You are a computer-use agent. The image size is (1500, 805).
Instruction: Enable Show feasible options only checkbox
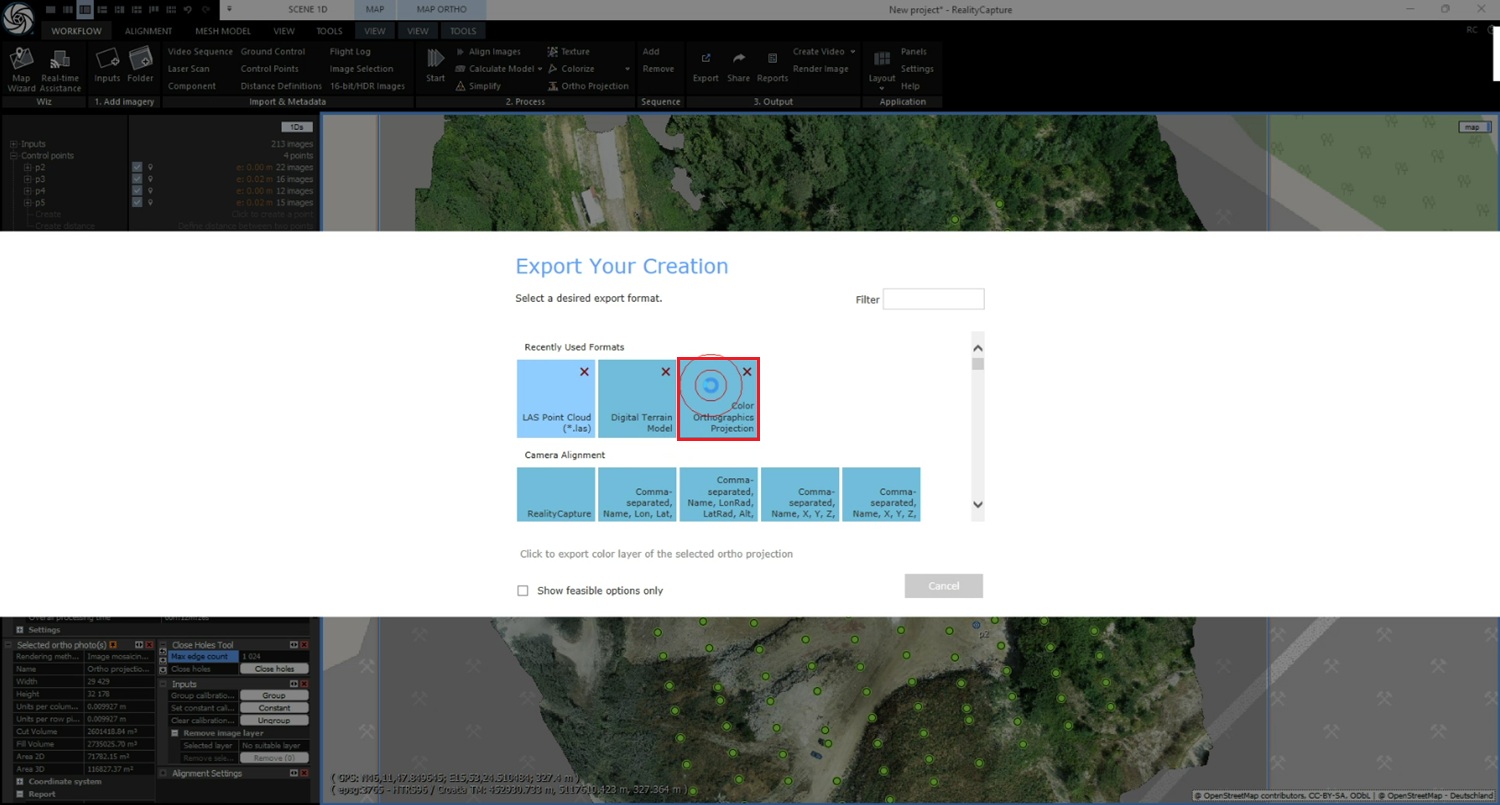coord(523,591)
